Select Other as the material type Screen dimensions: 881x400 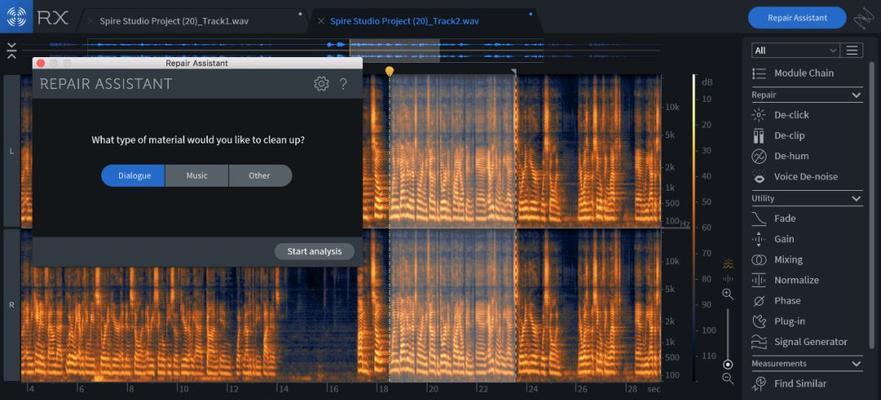(x=260, y=176)
